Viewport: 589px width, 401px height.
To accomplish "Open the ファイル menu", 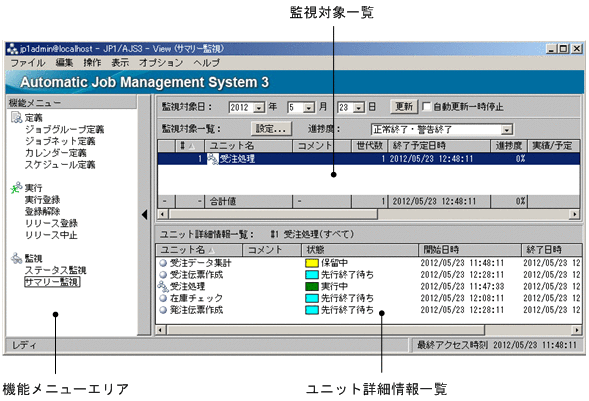I will coord(27,63).
